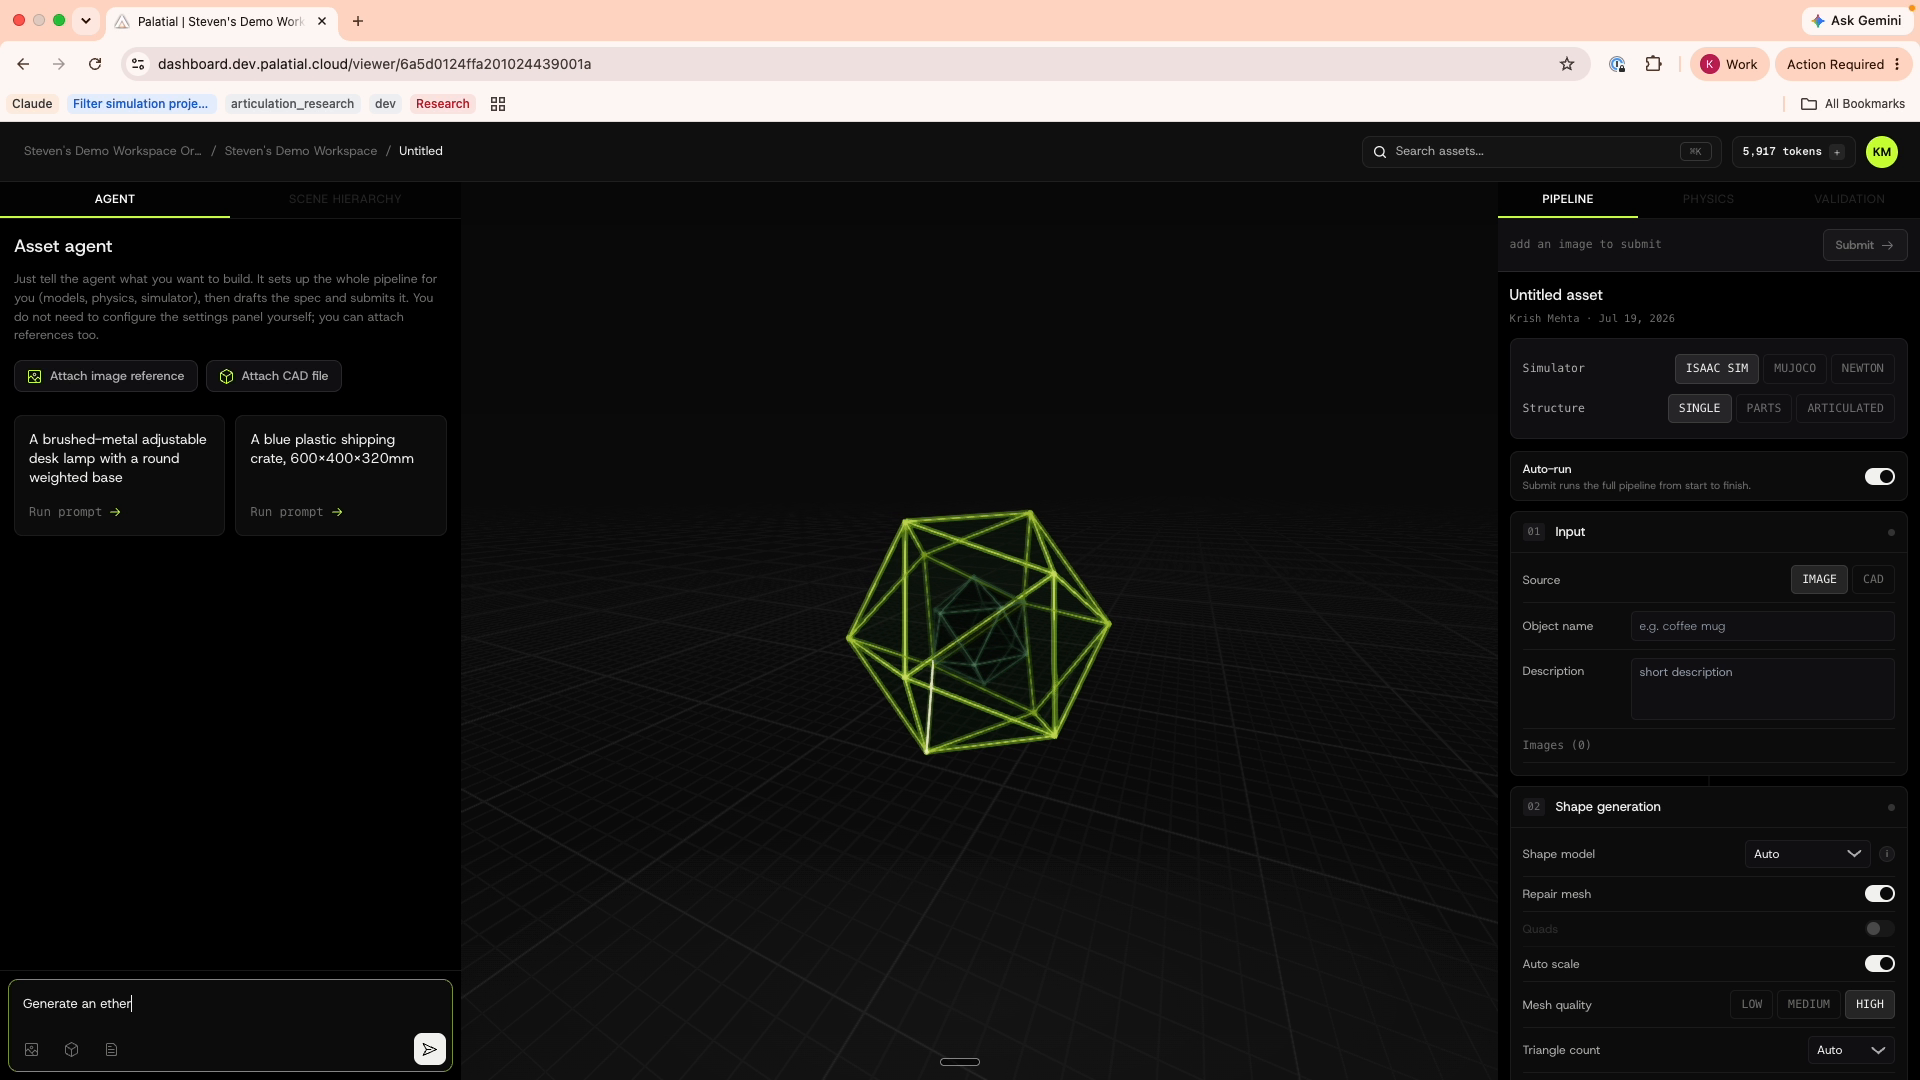This screenshot has height=1080, width=1920.
Task: Send the agent prompt with arrow icon
Action: point(429,1049)
